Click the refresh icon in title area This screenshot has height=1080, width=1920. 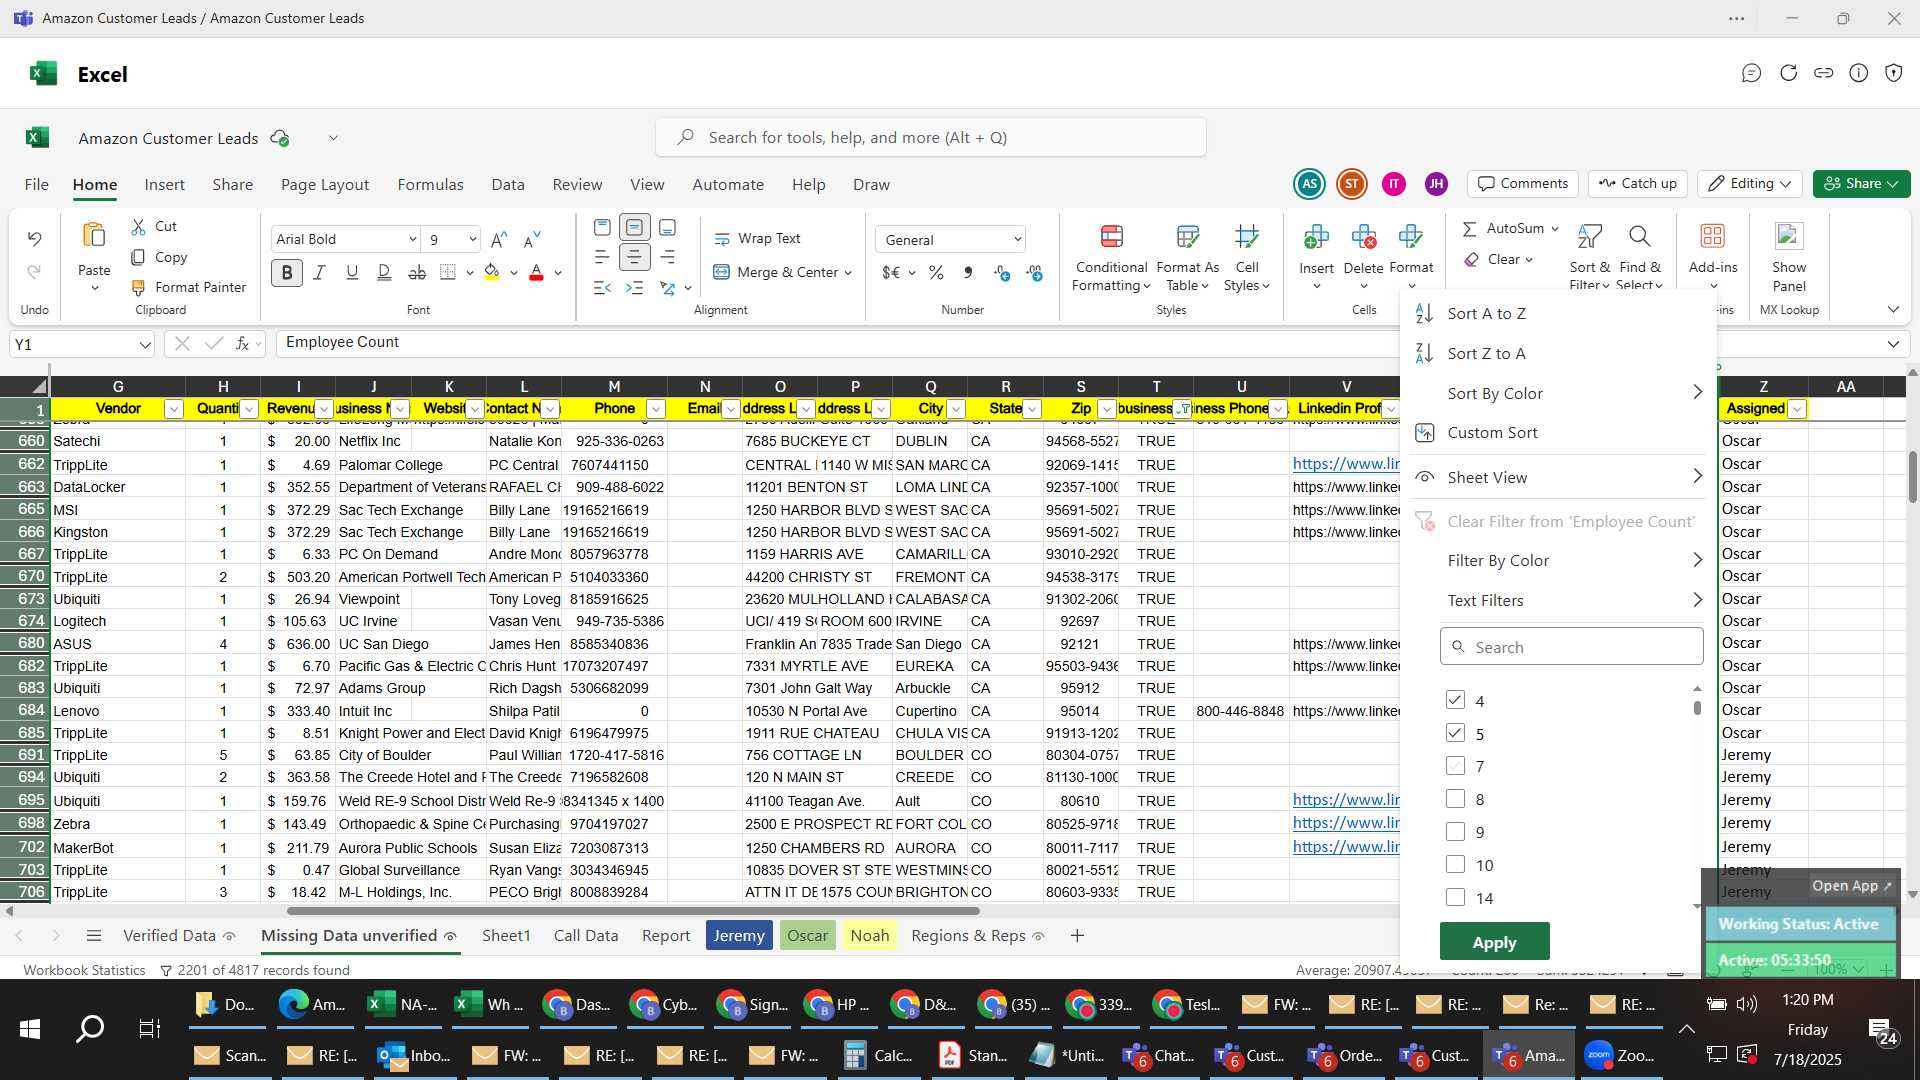[x=1788, y=73]
